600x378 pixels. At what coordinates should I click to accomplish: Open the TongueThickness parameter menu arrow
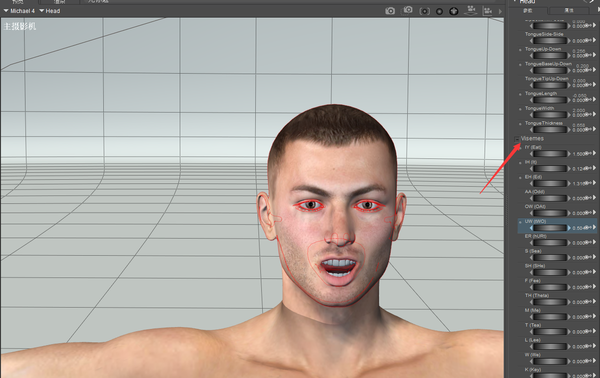[594, 129]
